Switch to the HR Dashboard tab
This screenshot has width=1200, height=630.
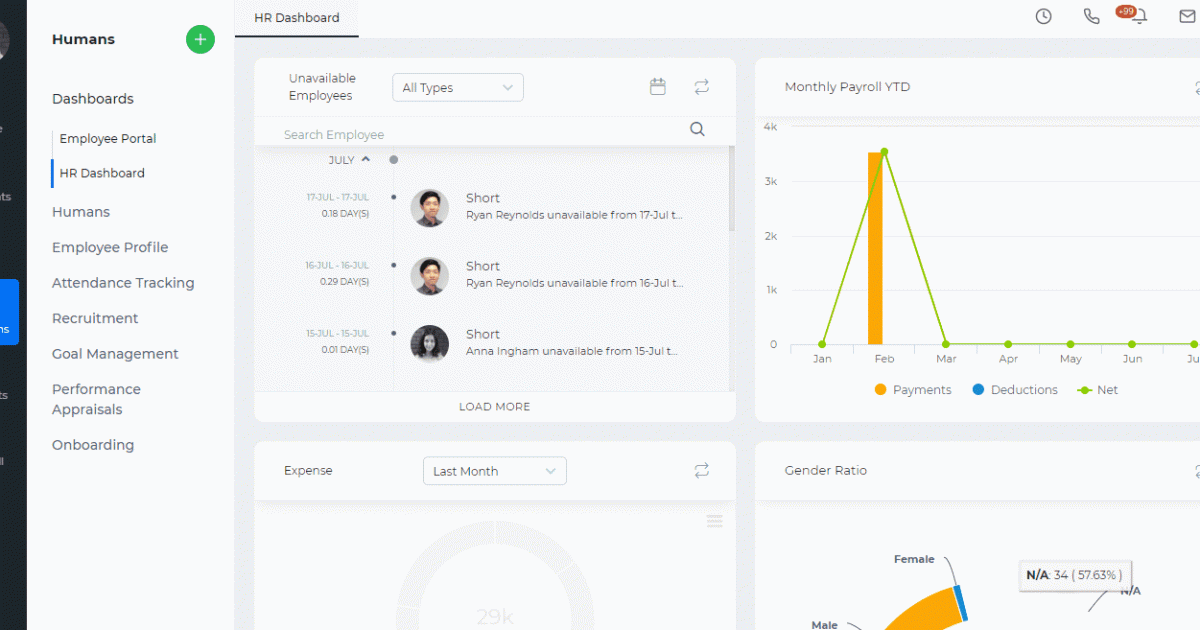click(296, 18)
